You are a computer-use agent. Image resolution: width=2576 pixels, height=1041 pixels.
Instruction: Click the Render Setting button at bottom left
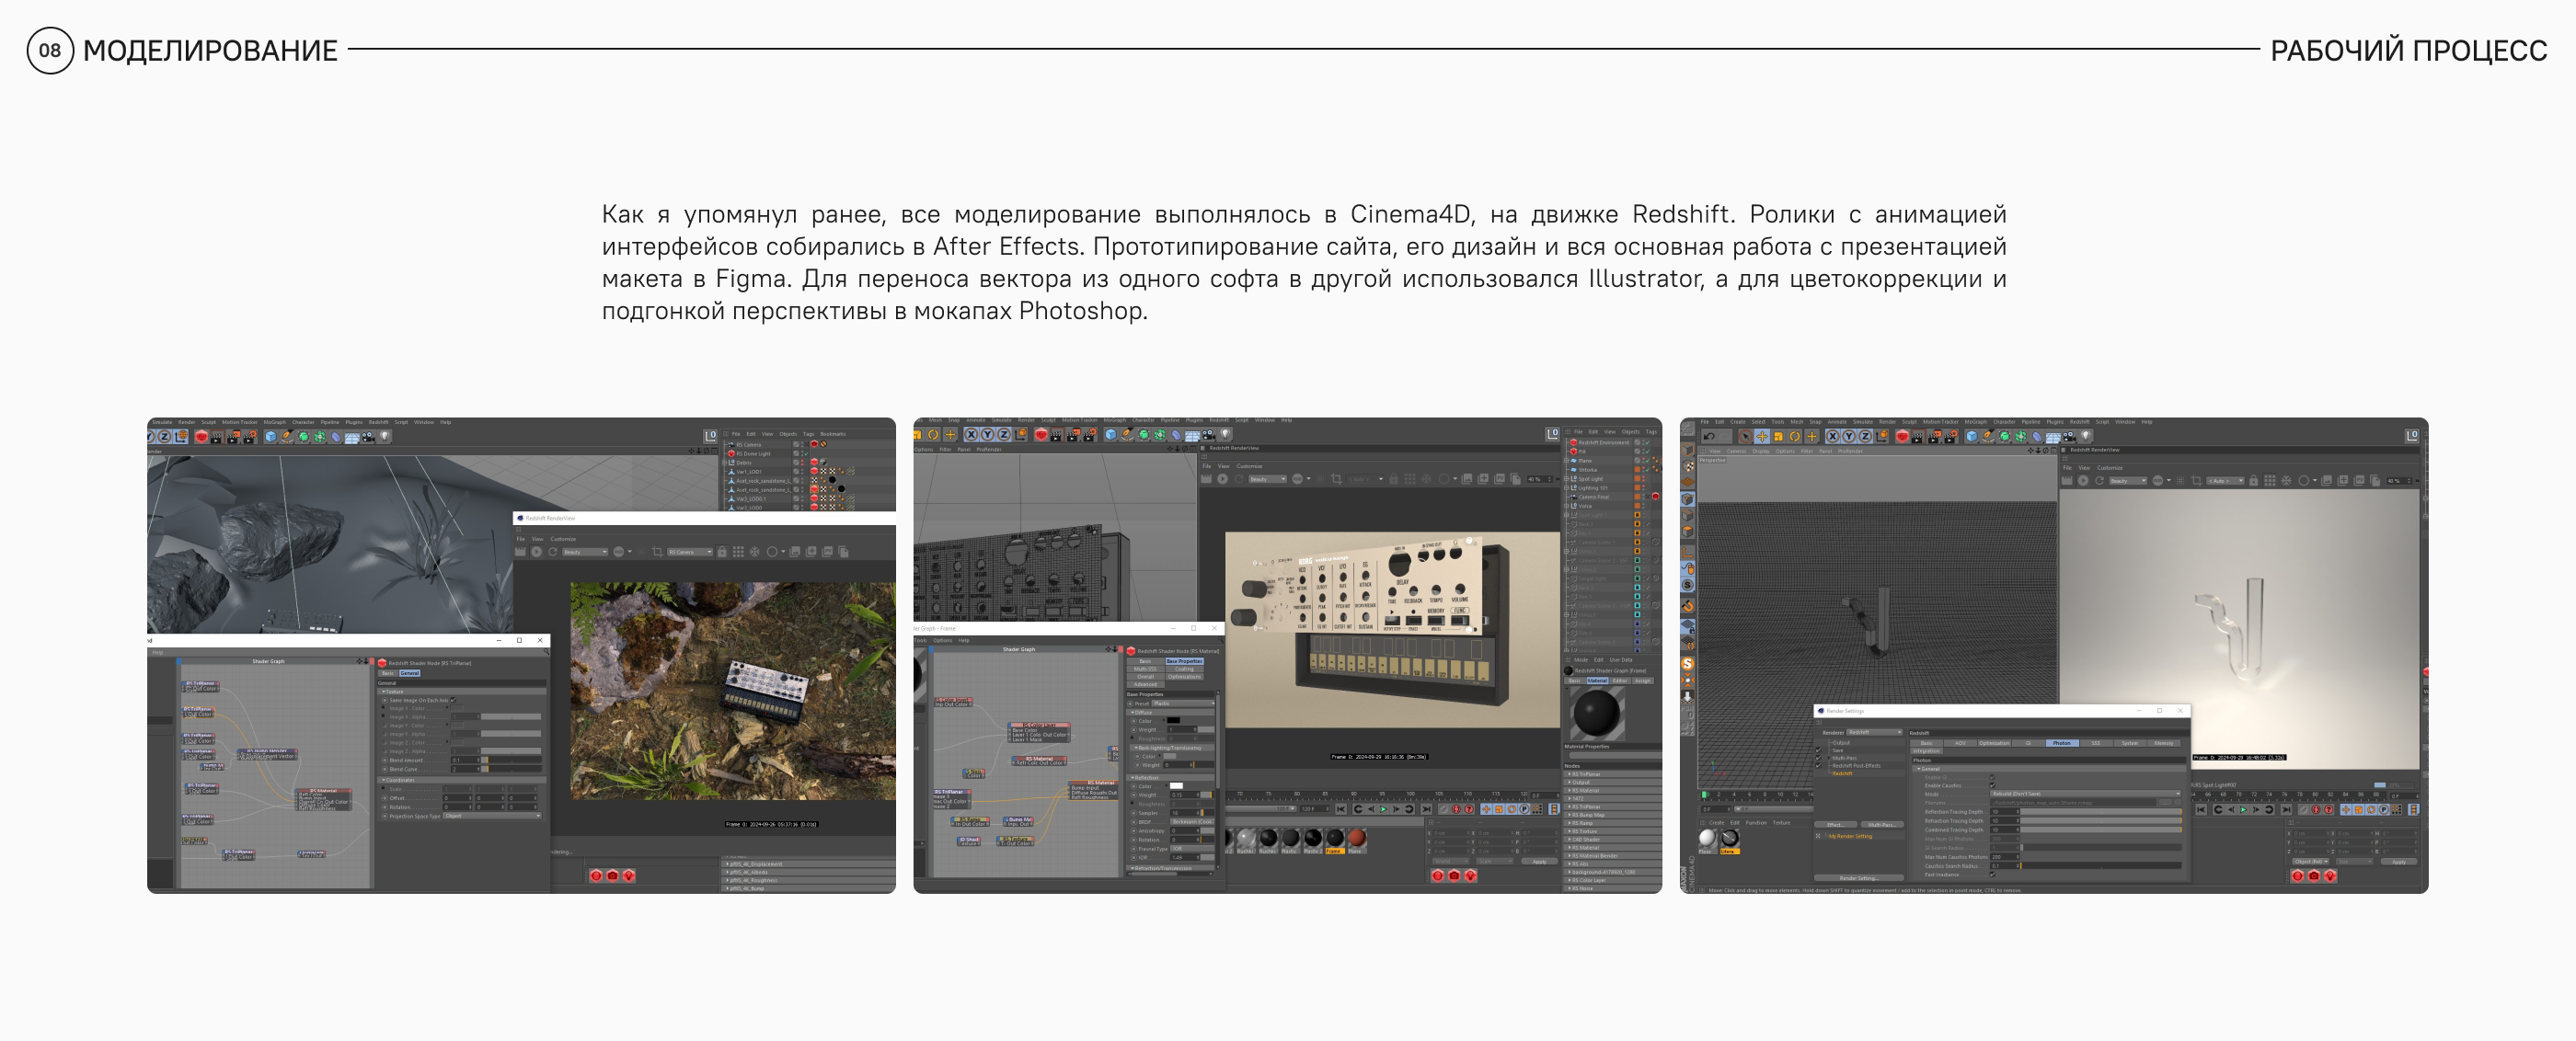tap(1861, 878)
